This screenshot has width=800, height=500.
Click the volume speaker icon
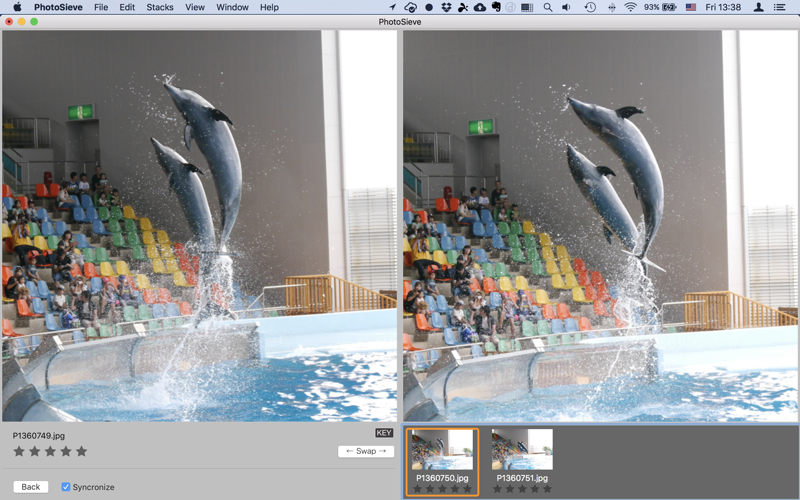(567, 7)
